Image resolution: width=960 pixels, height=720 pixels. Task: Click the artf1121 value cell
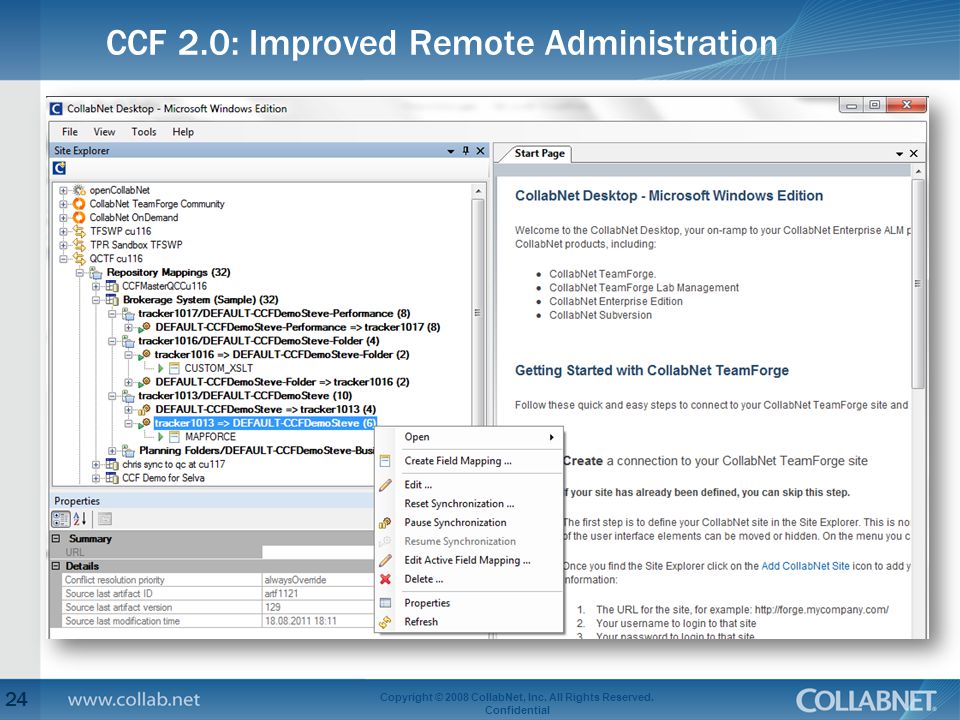318,593
